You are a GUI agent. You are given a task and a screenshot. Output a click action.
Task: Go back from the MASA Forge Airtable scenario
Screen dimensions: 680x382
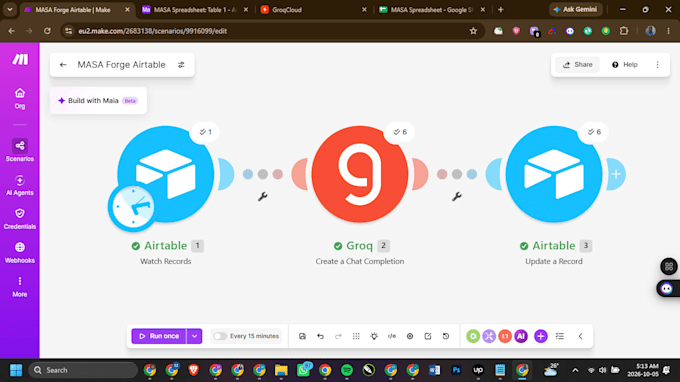63,65
